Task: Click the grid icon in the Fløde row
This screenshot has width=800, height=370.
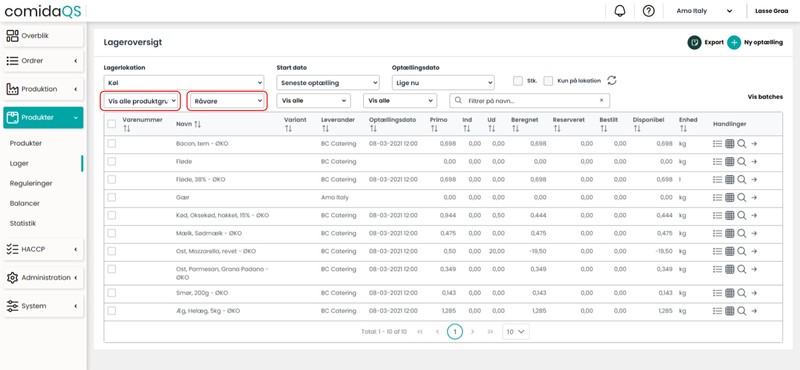Action: click(x=730, y=162)
